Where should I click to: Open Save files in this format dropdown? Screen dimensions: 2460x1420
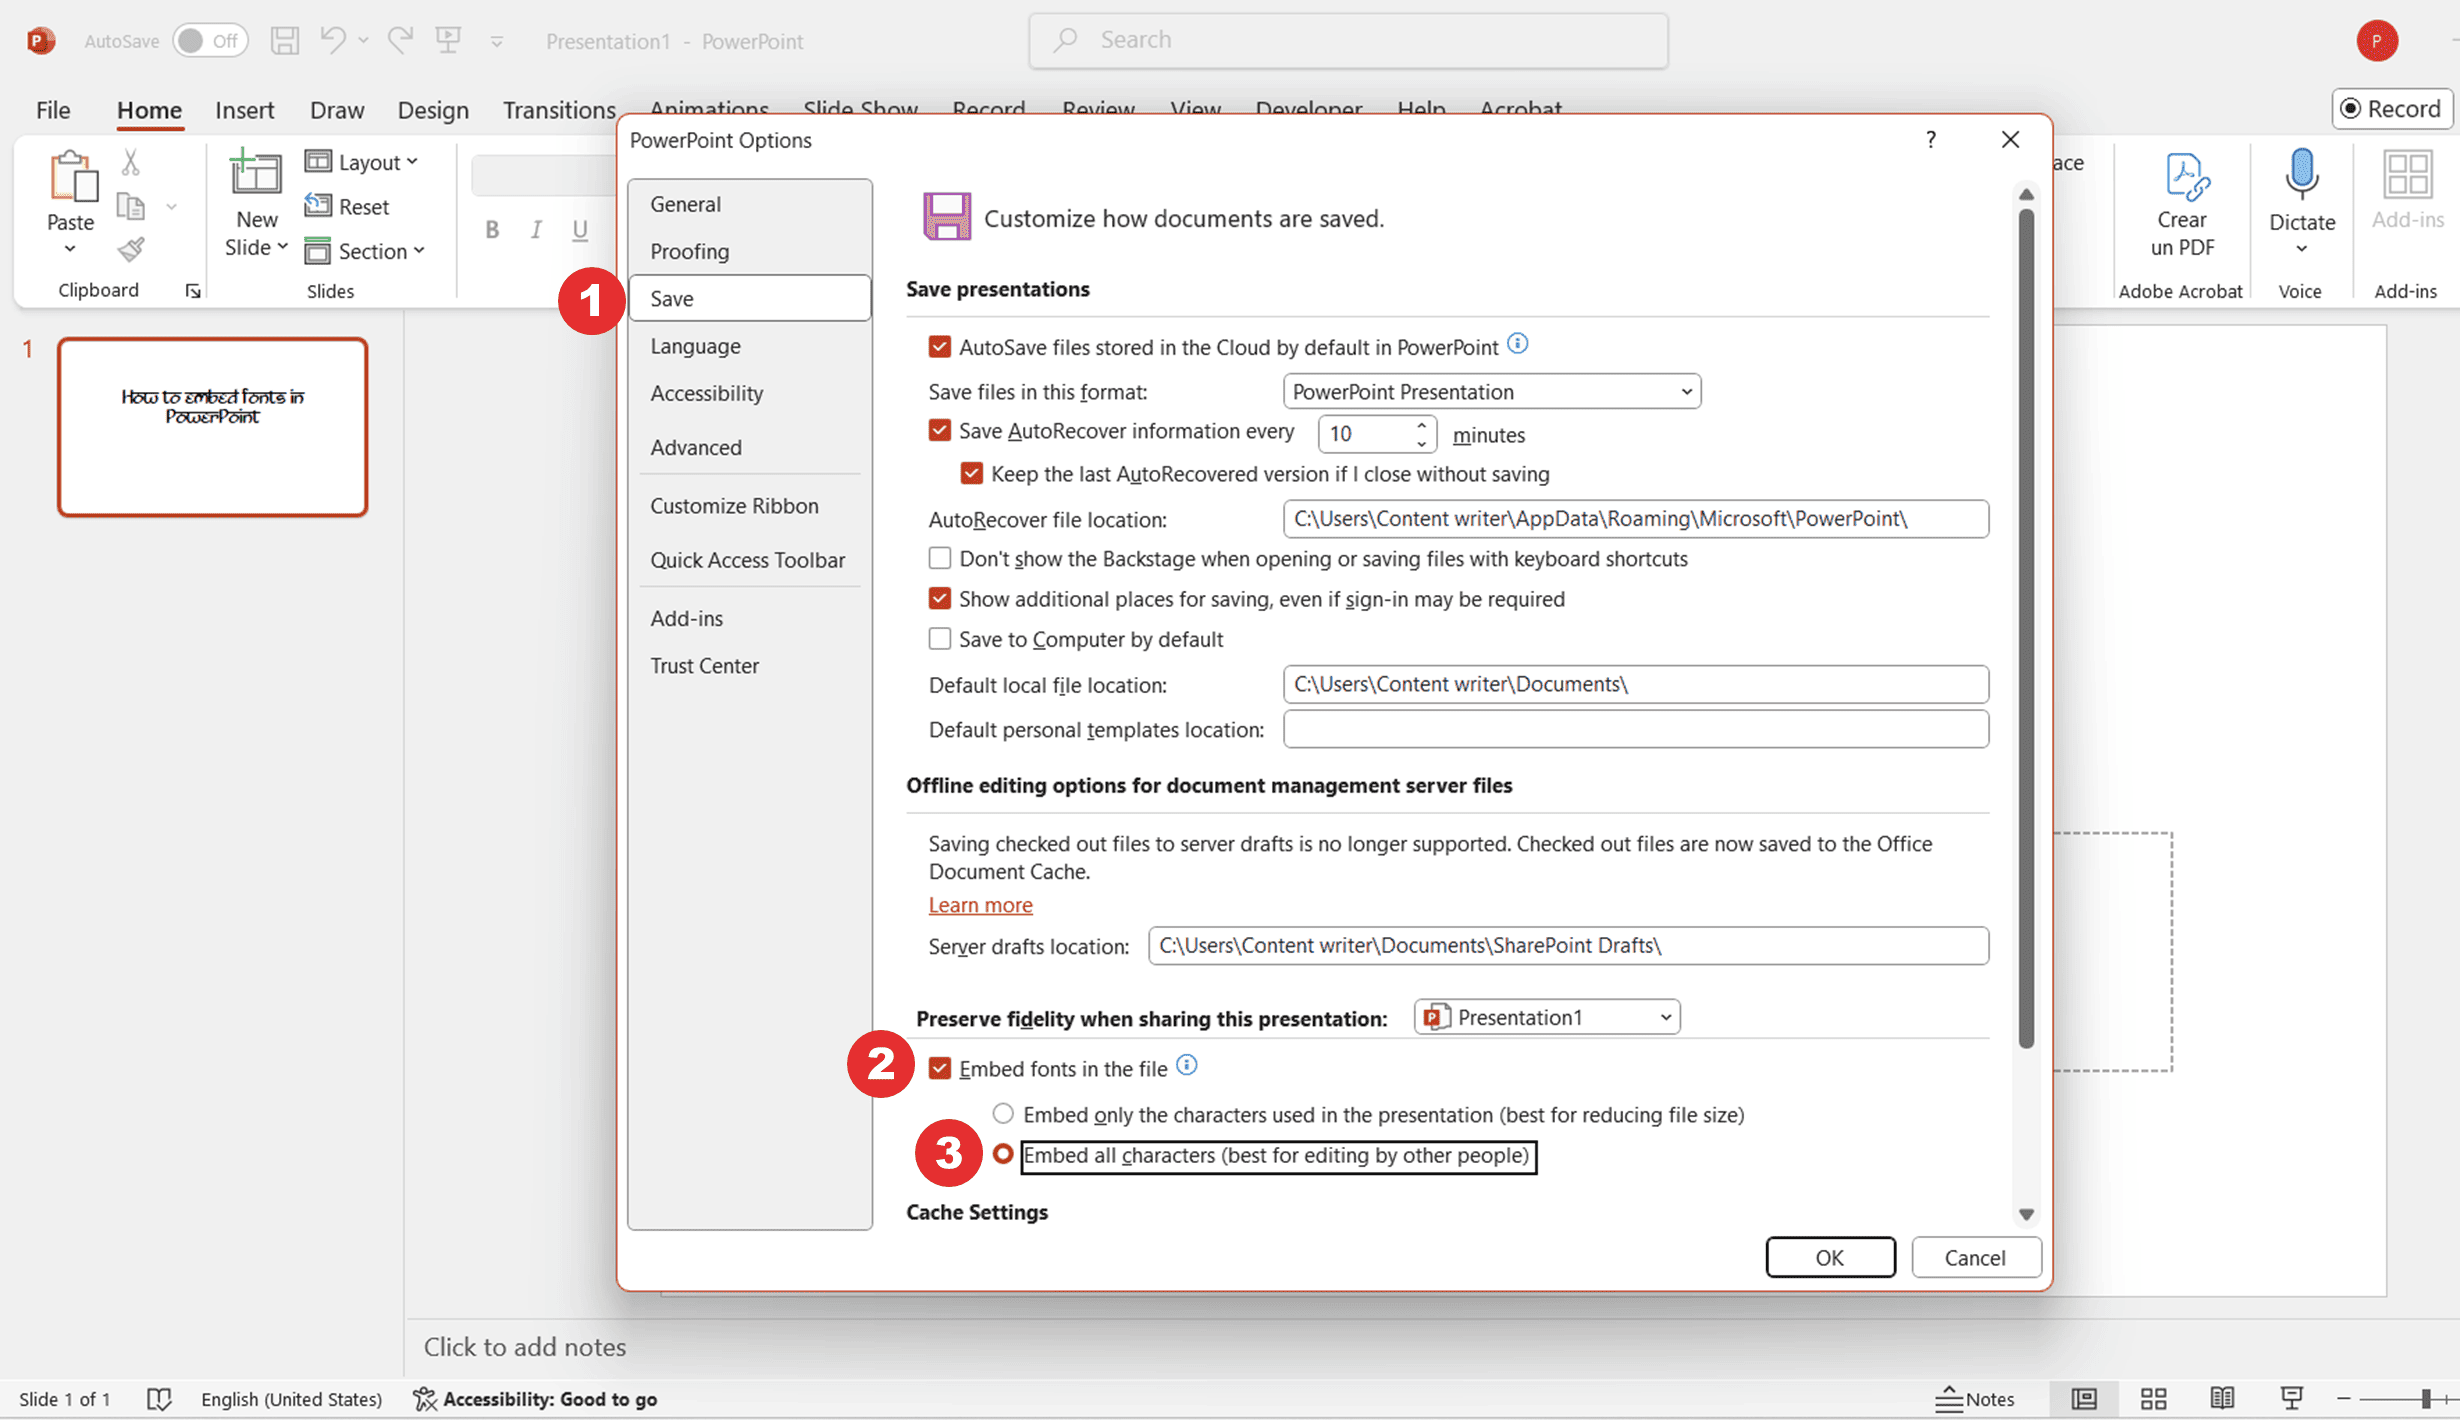pyautogui.click(x=1491, y=392)
